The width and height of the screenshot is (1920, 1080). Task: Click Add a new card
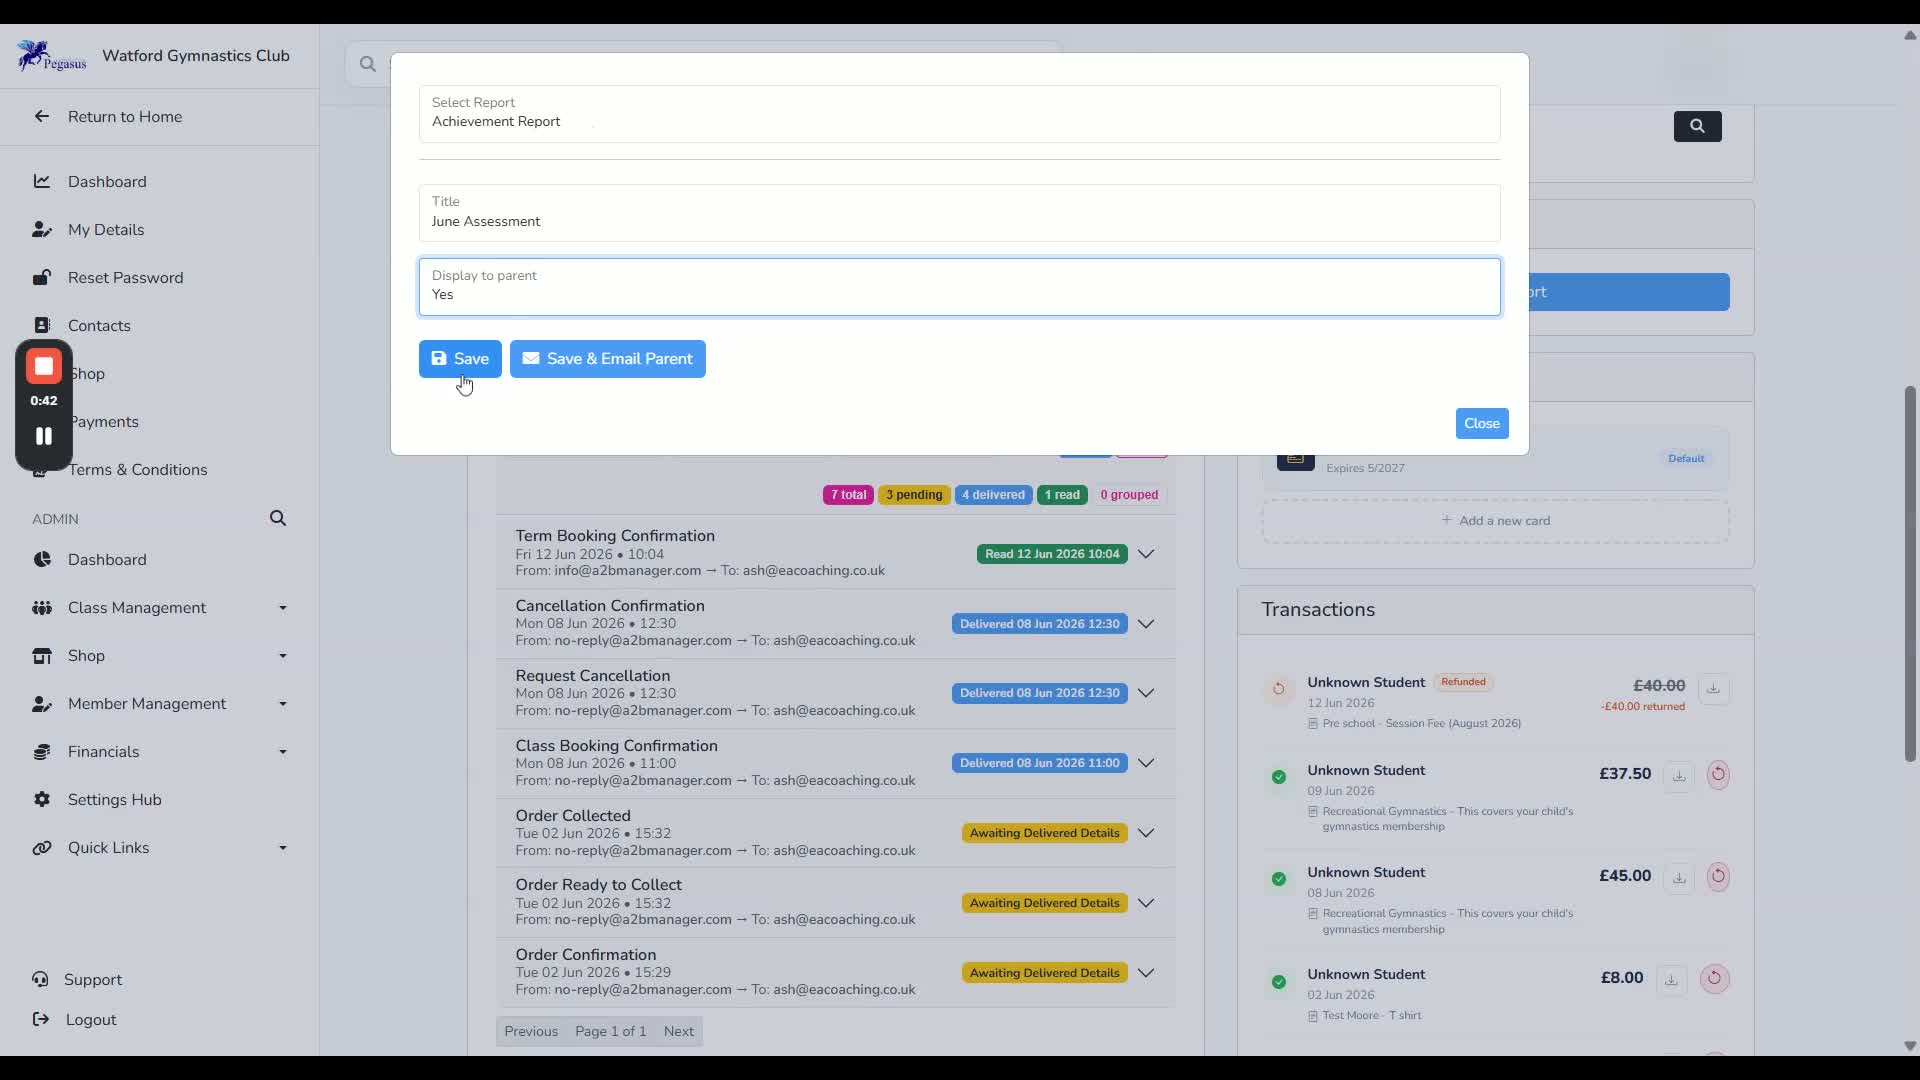coord(1496,521)
